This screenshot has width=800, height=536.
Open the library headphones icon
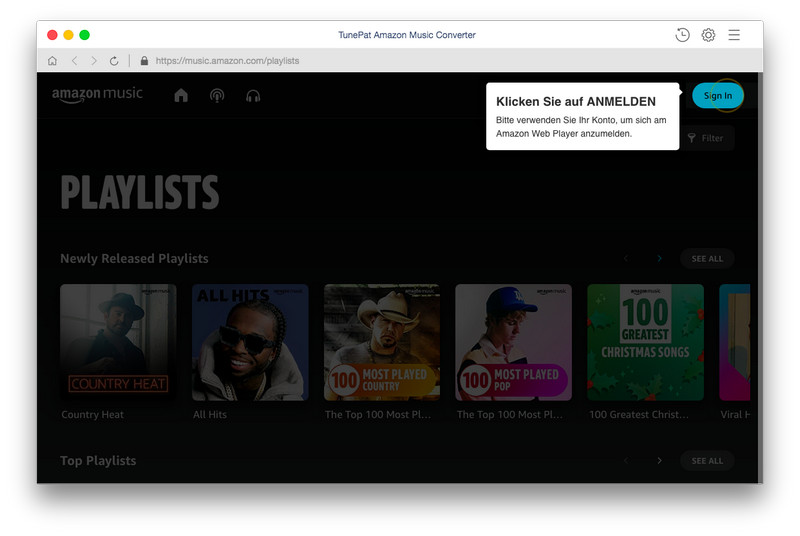pyautogui.click(x=253, y=95)
